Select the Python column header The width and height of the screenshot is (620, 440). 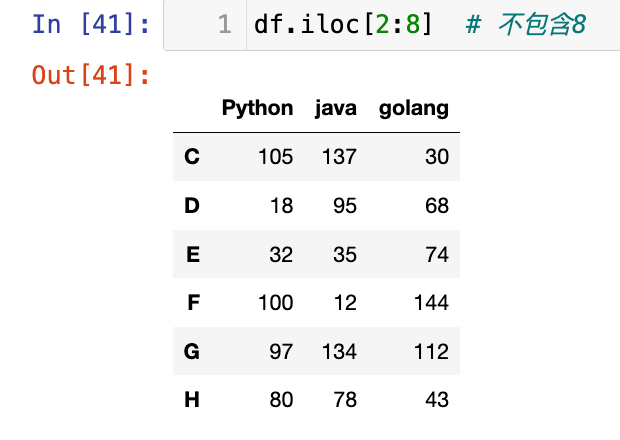pyautogui.click(x=257, y=108)
